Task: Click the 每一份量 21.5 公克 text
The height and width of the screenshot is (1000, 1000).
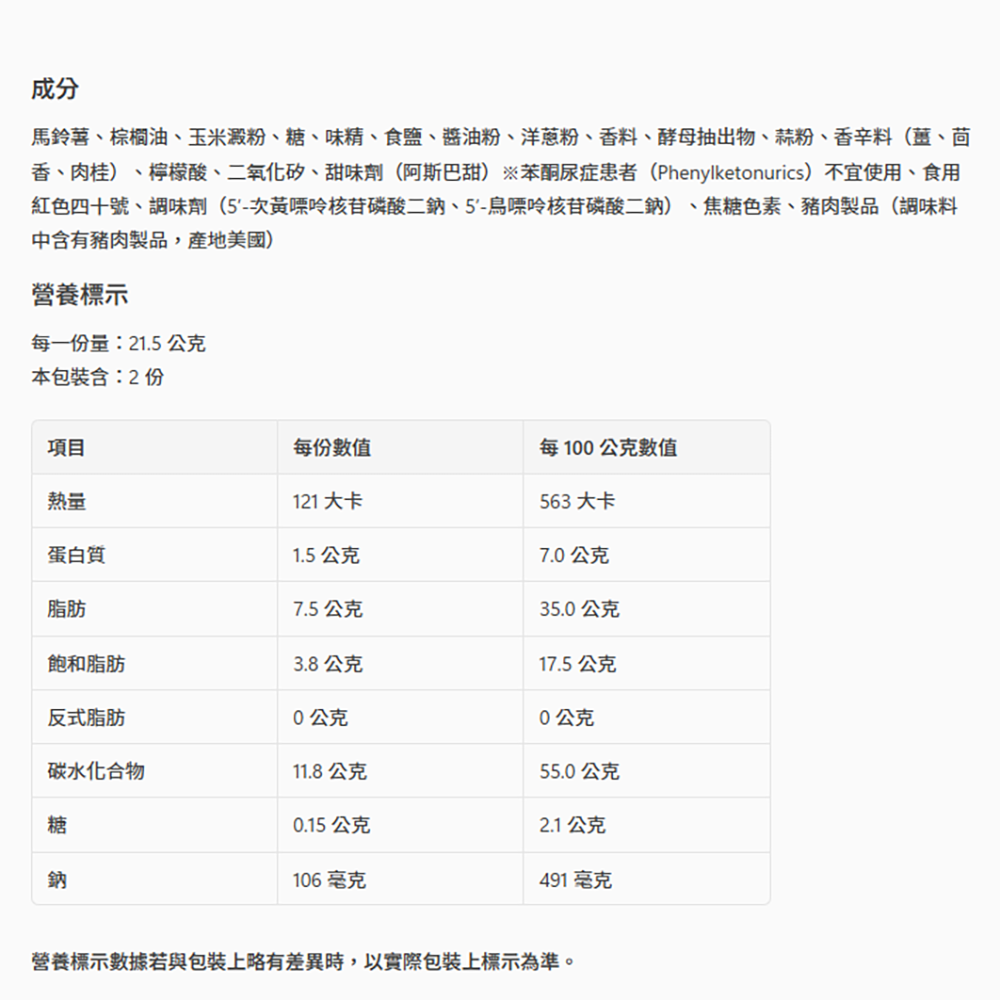Action: click(118, 344)
